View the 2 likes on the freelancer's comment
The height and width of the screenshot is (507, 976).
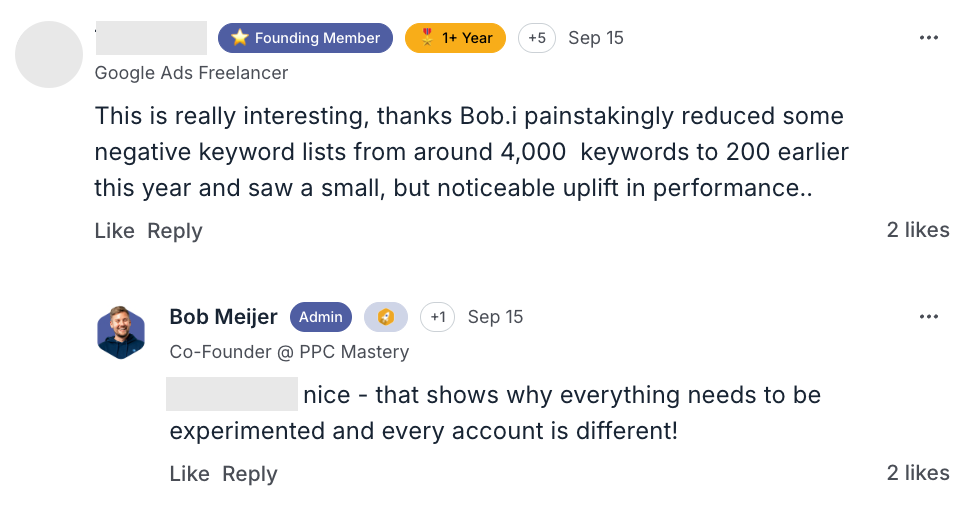[918, 230]
